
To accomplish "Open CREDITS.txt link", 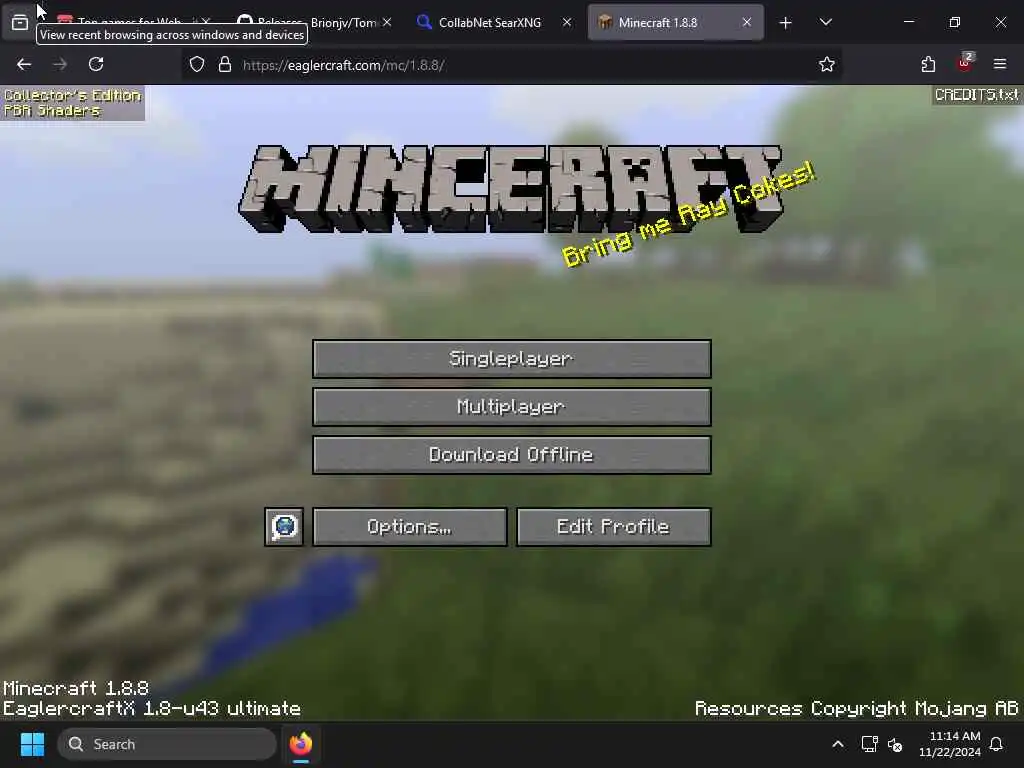I will 976,95.
